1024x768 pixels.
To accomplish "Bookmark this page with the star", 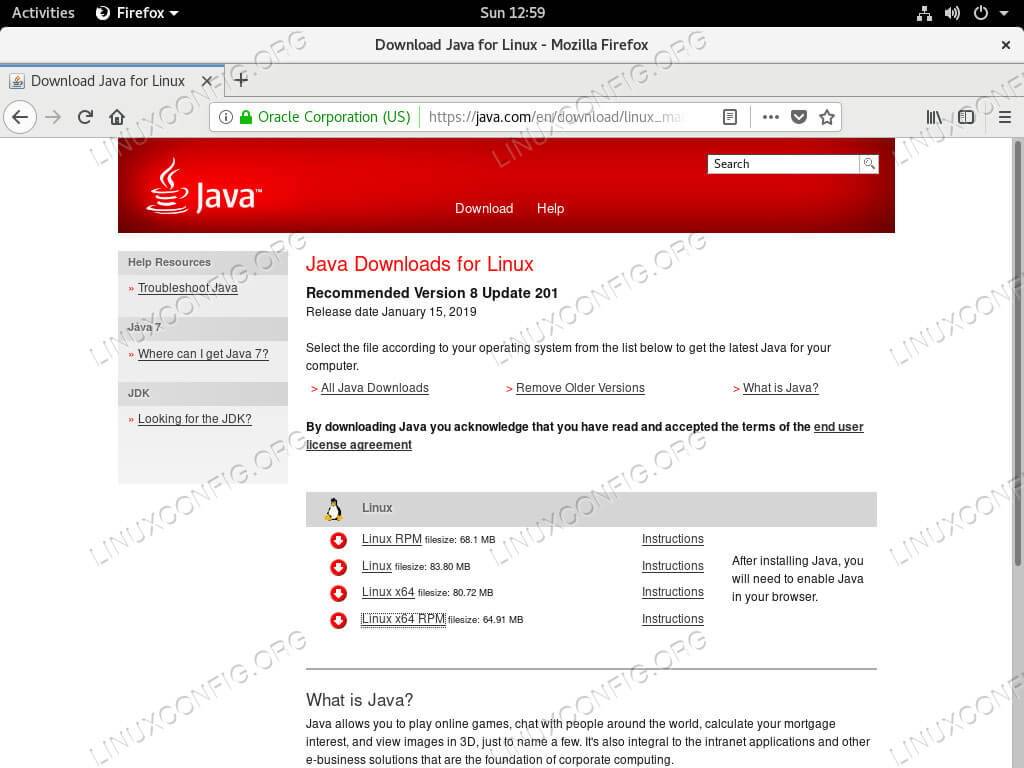I will (827, 118).
